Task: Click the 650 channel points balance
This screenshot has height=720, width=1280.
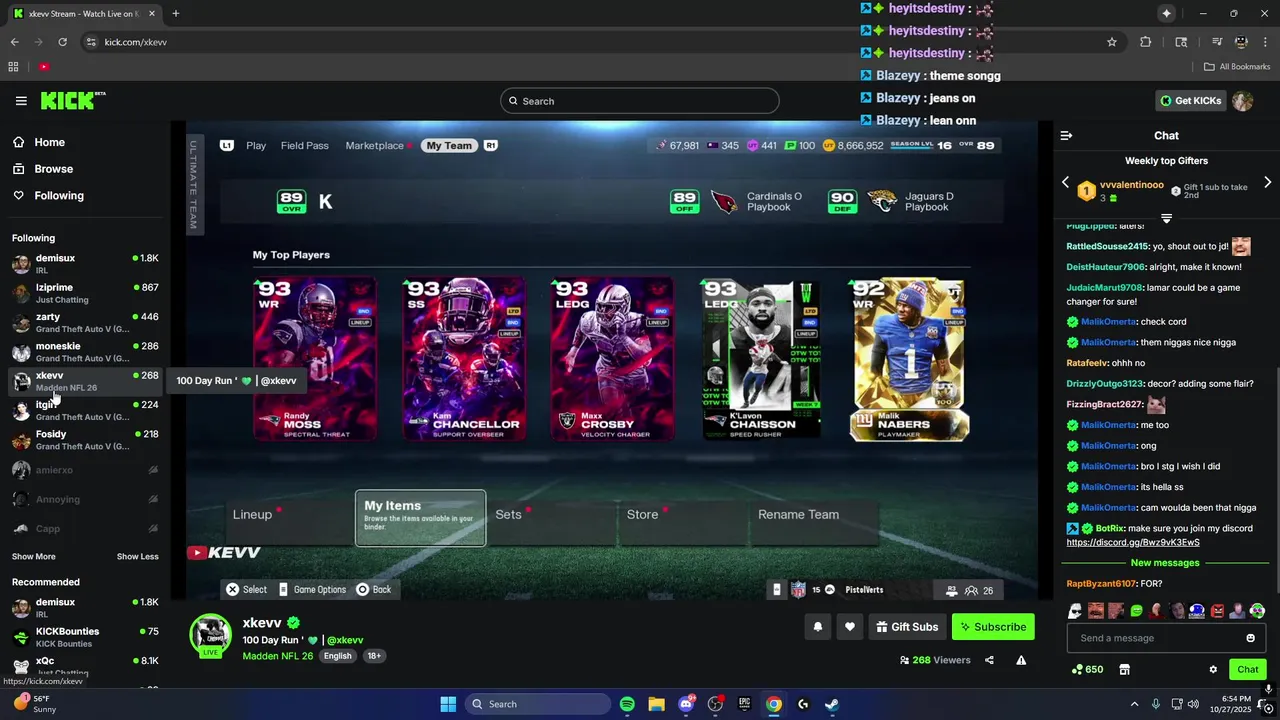Action: [1087, 670]
